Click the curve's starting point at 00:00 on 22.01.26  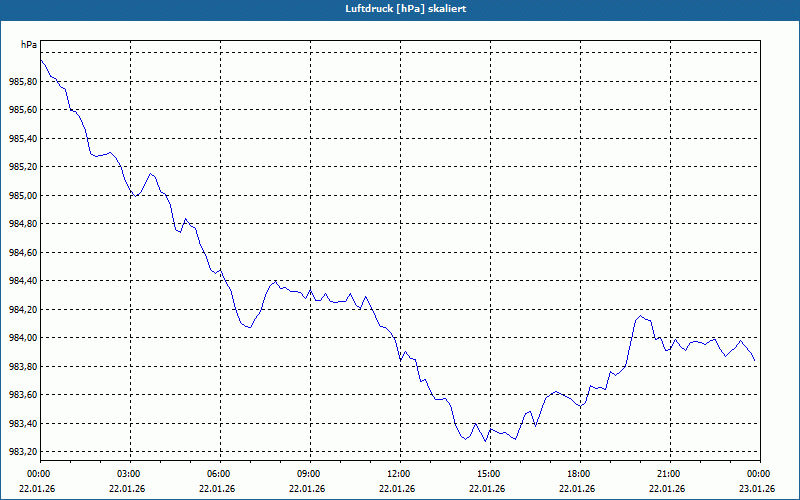pos(41,60)
